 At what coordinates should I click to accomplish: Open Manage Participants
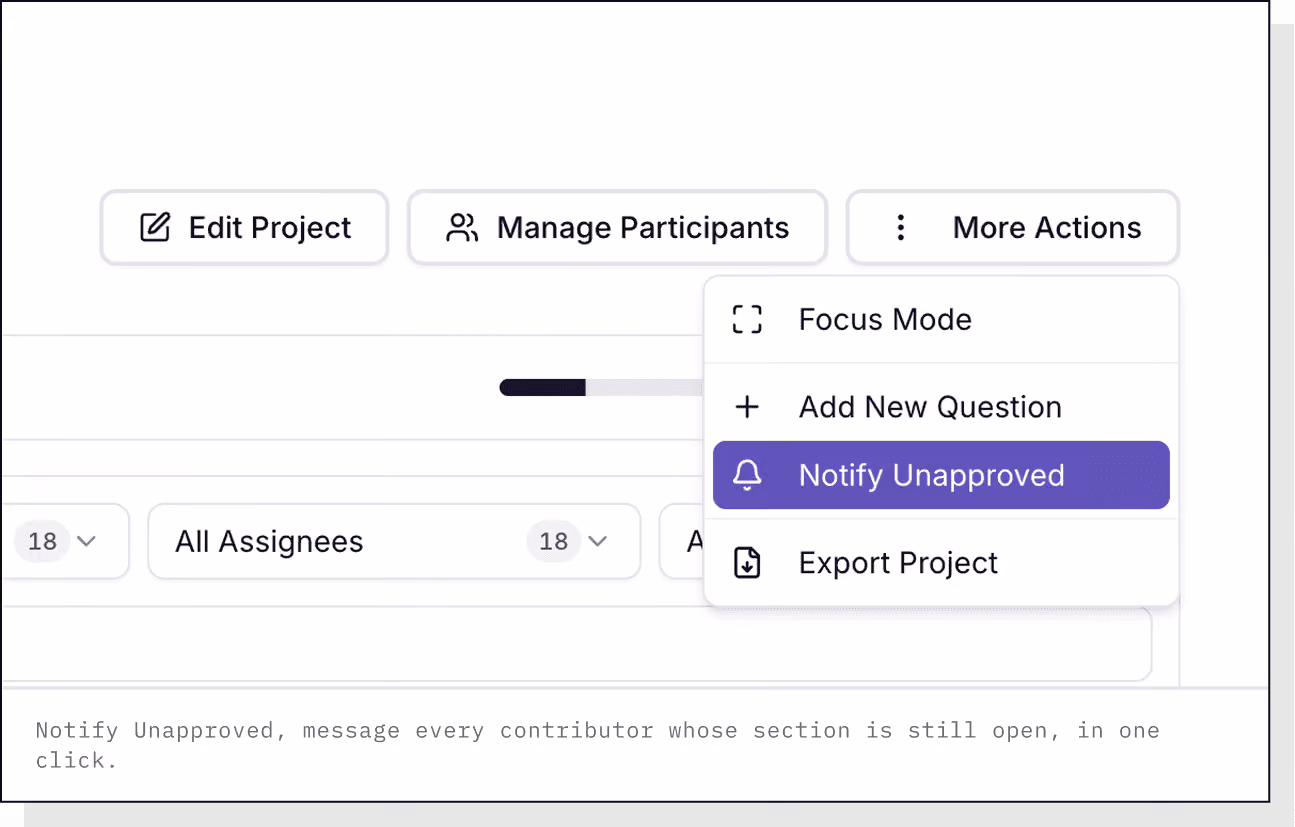coord(617,228)
